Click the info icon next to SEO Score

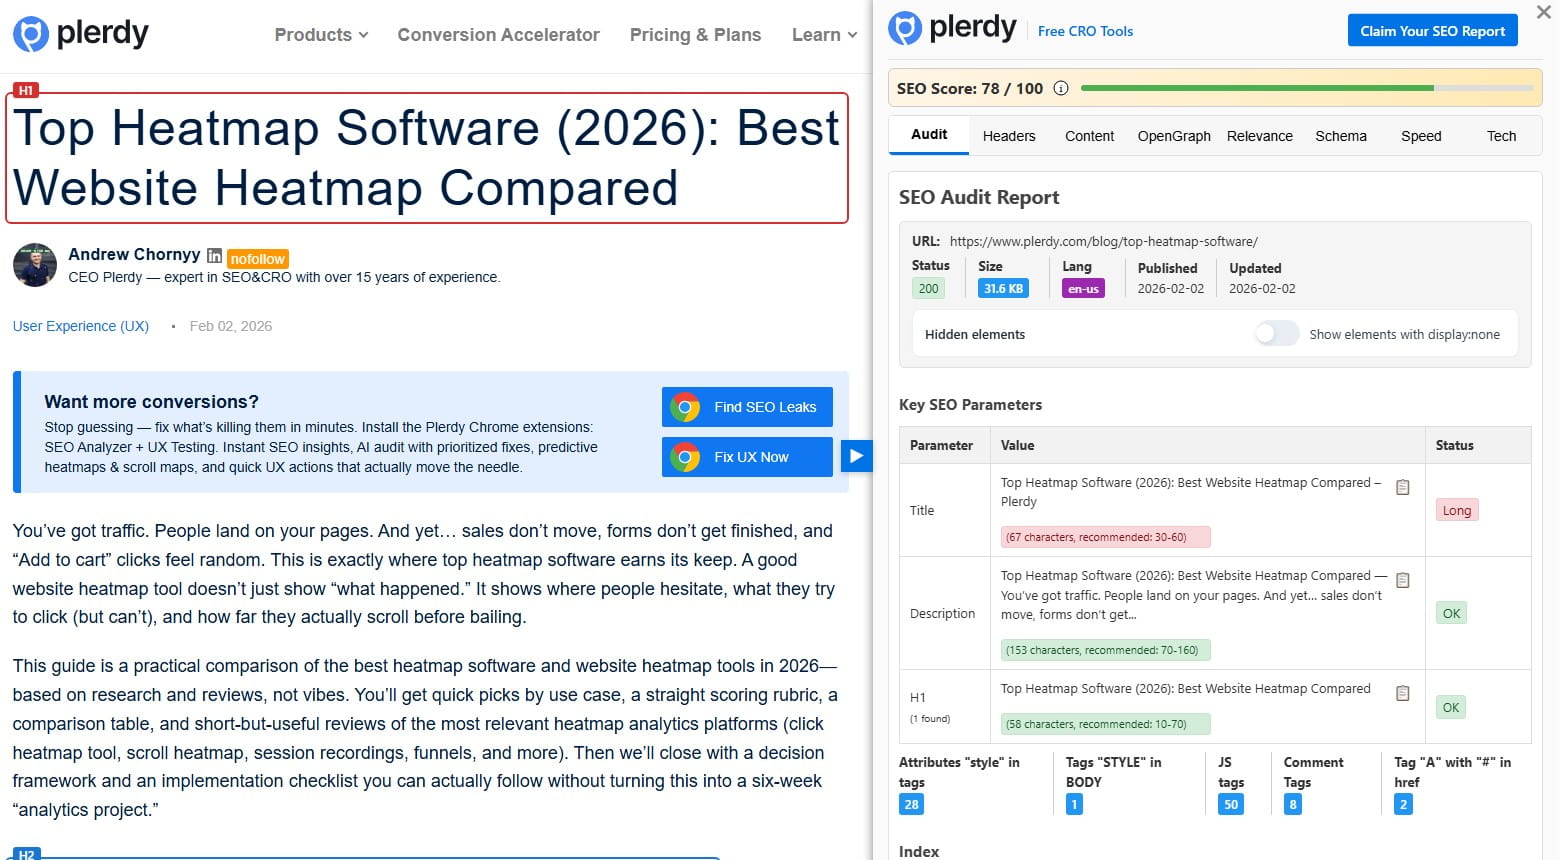(1061, 88)
